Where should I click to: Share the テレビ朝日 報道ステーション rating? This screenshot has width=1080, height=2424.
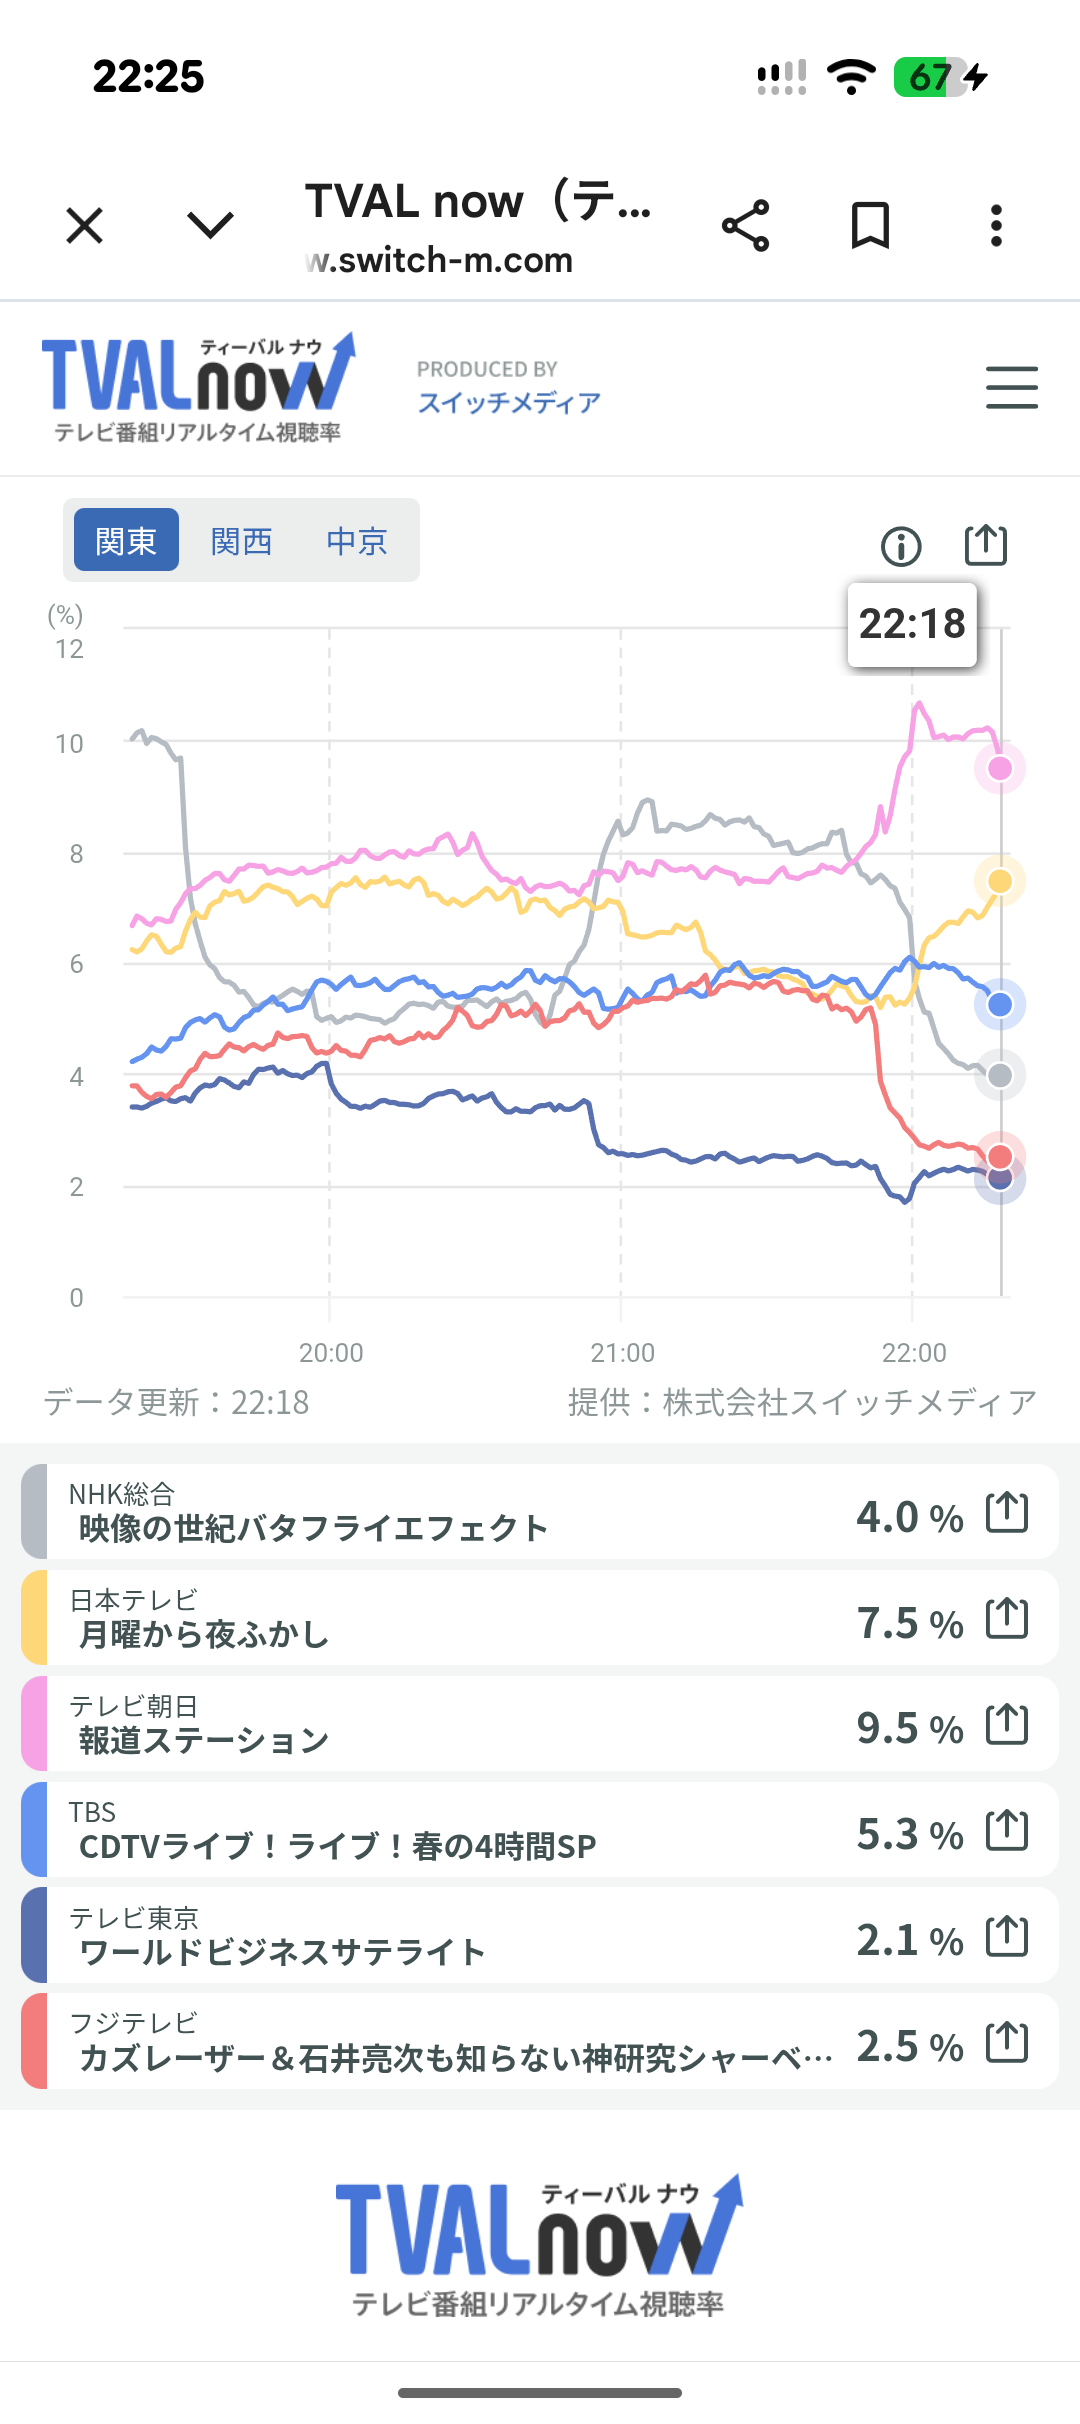(1006, 1724)
